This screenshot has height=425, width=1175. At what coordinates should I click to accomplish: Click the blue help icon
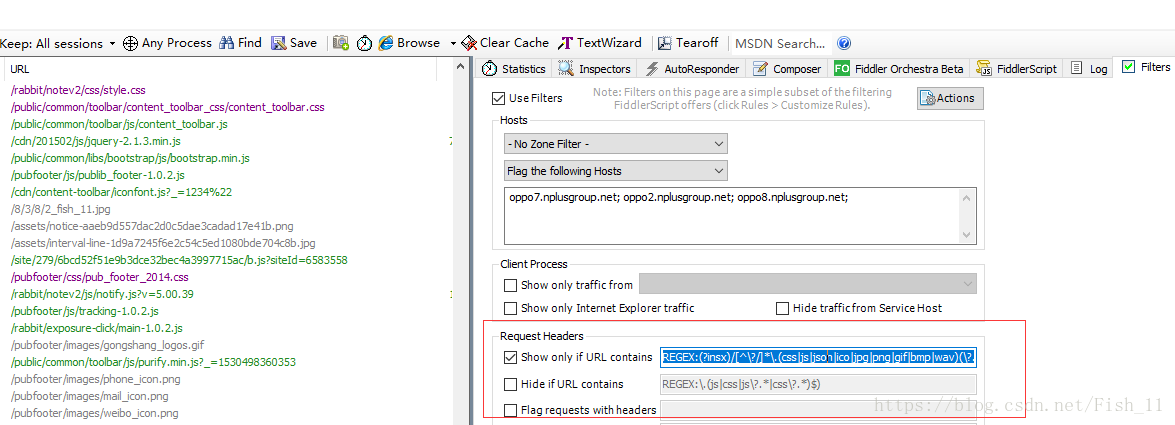point(844,43)
